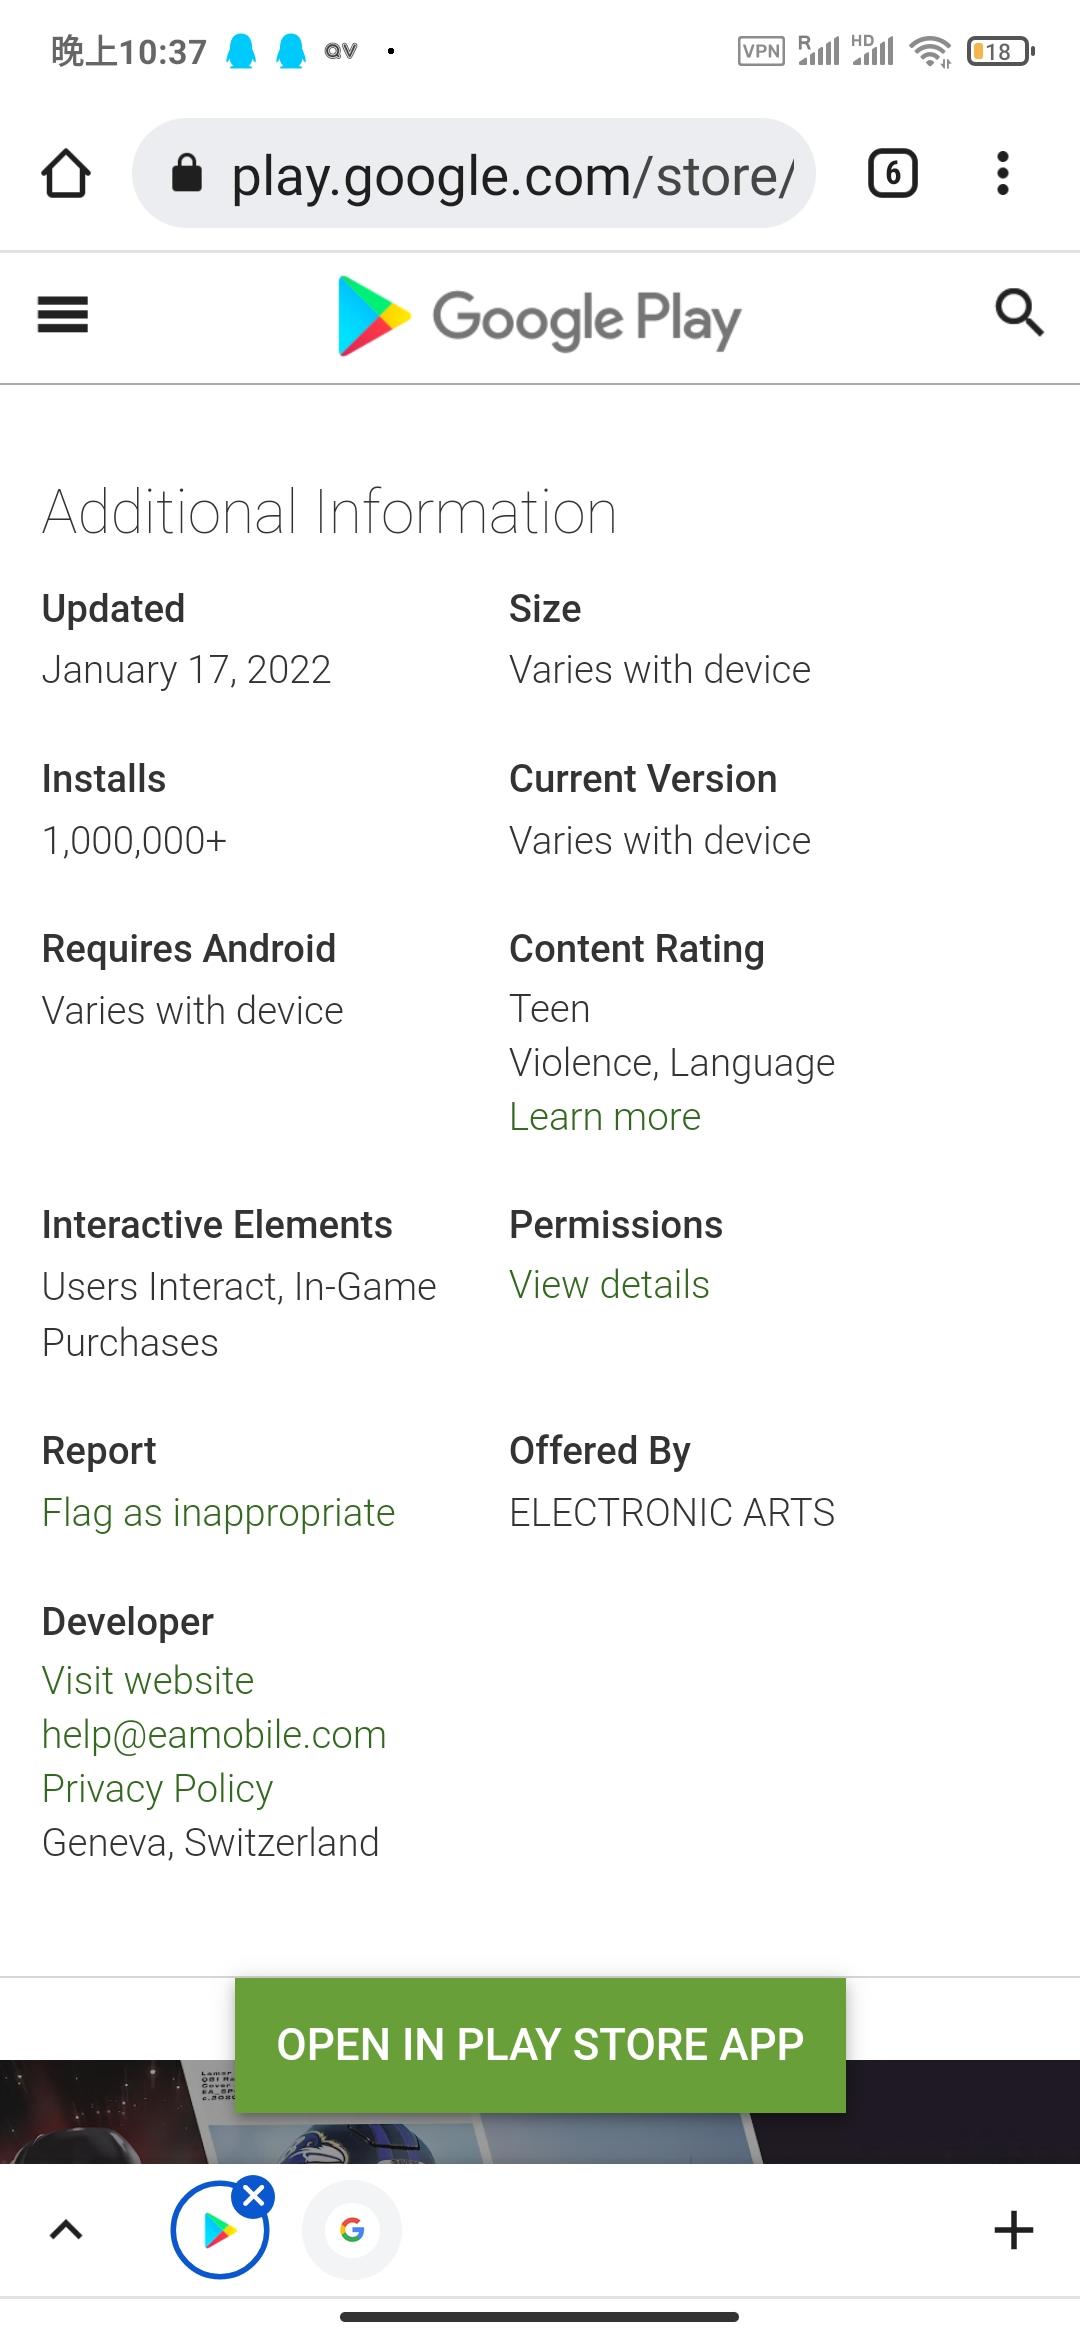
Task: Switch to the Google tab thumbnail
Action: (352, 2230)
